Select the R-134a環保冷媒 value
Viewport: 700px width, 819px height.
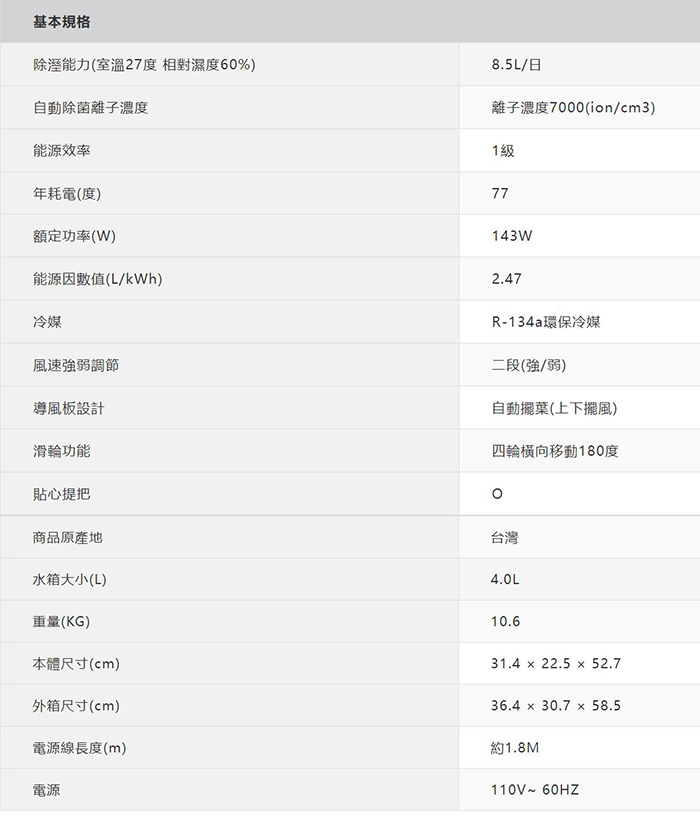click(x=546, y=323)
